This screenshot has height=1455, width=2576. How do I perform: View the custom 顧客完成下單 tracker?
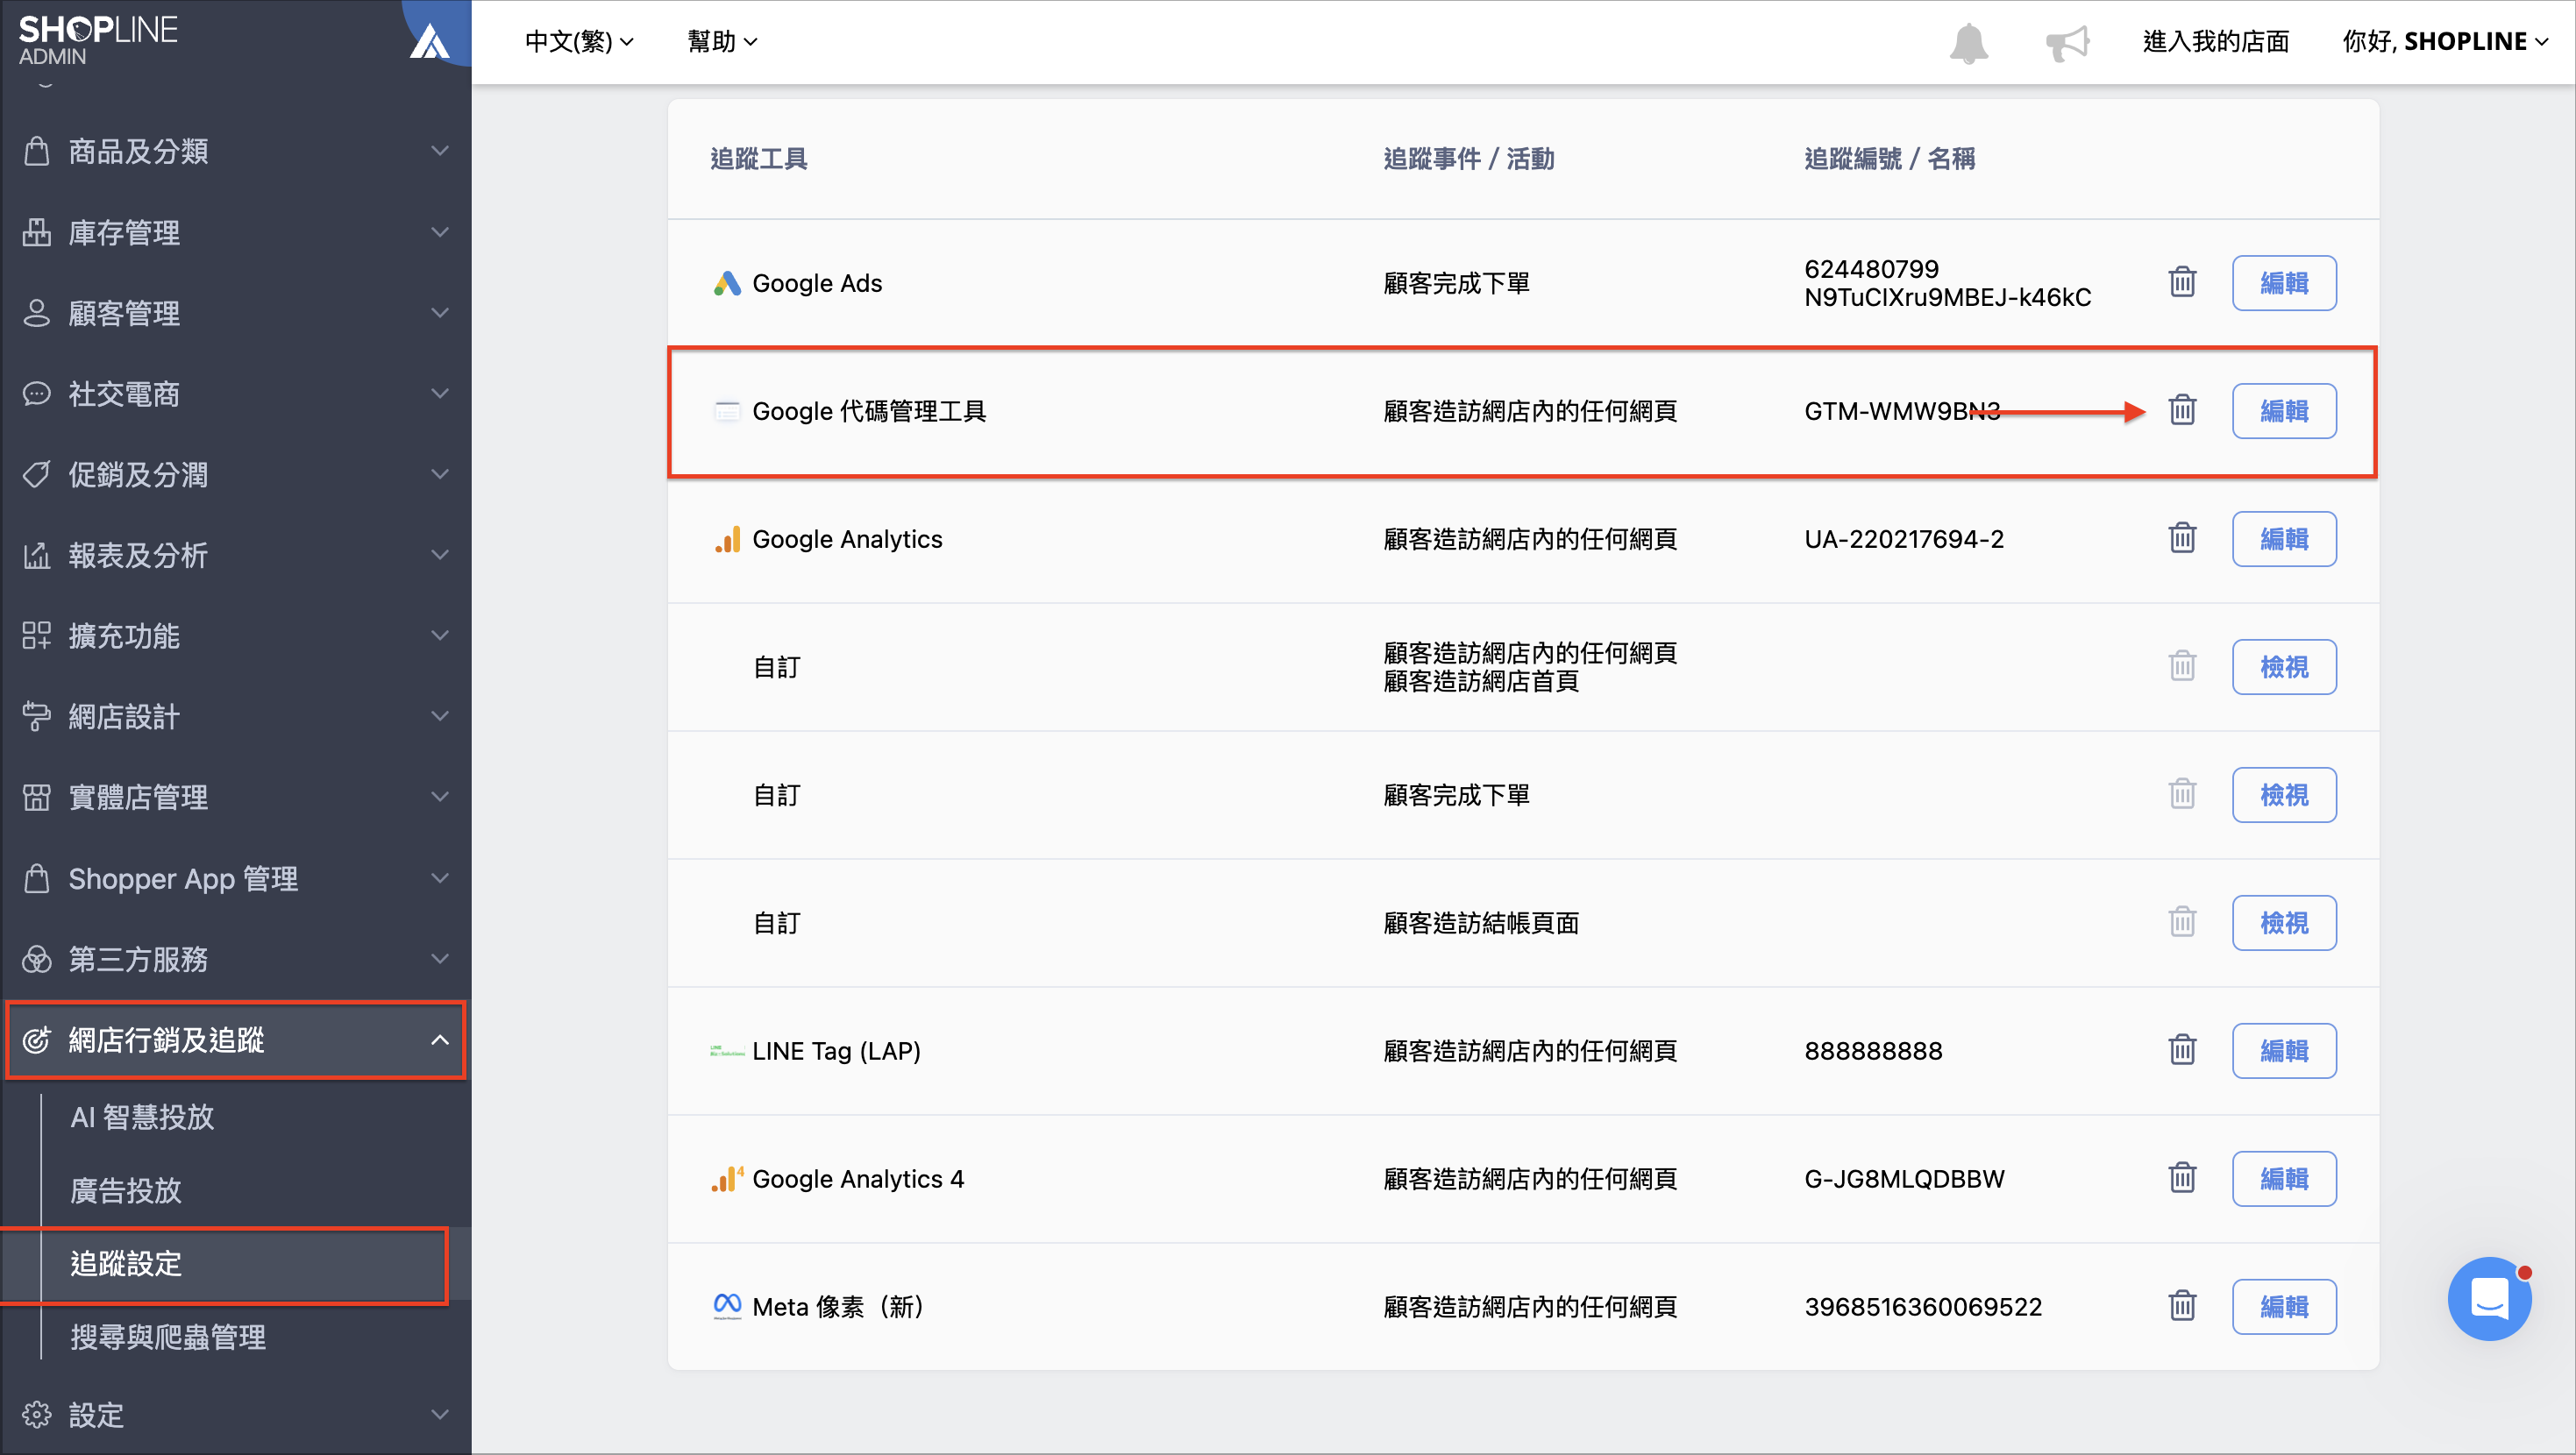point(2284,795)
